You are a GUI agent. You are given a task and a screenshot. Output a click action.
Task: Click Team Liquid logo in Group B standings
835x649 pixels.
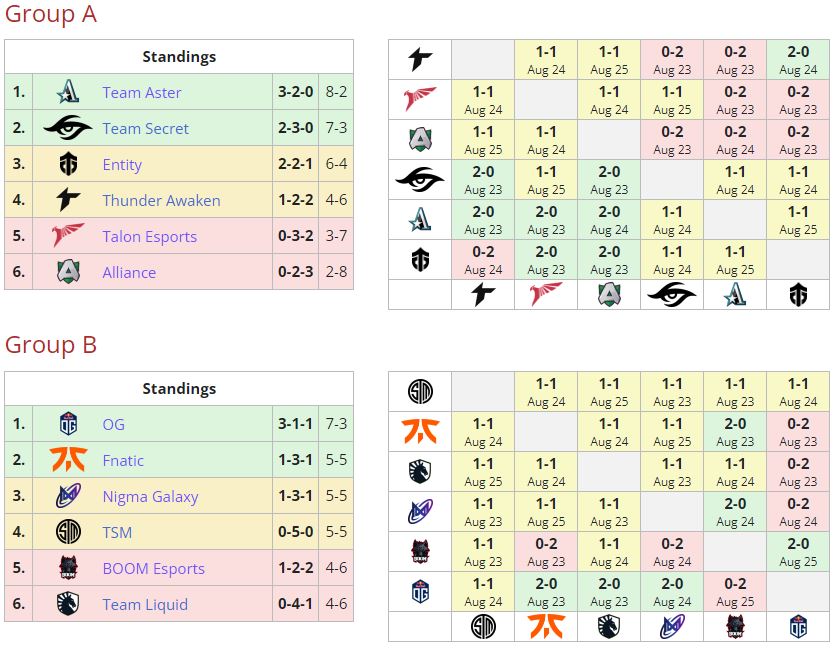click(68, 604)
